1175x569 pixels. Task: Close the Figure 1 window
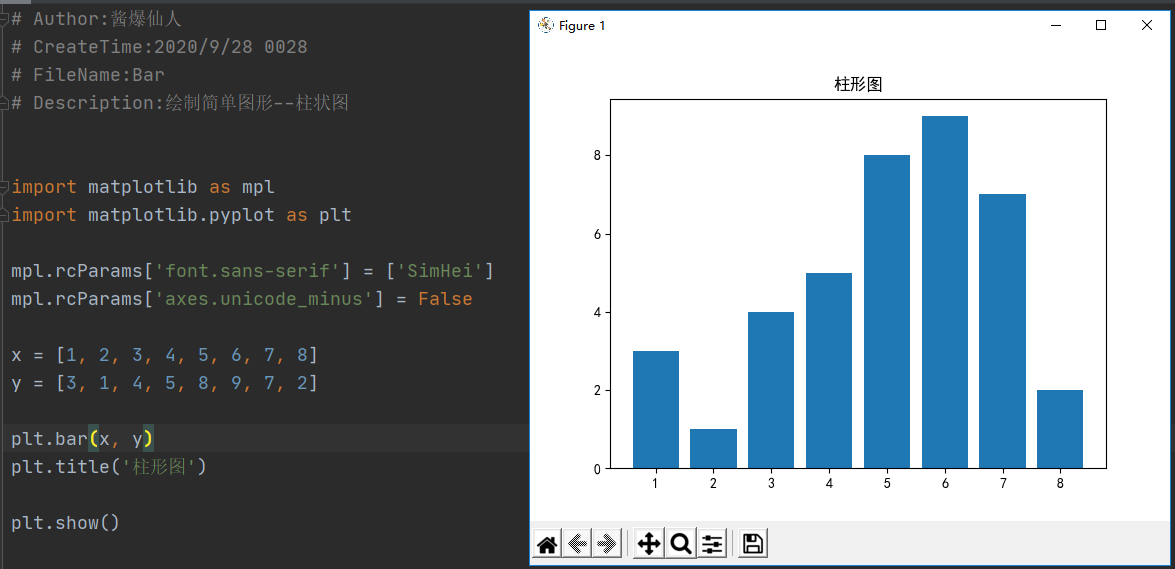tap(1147, 25)
